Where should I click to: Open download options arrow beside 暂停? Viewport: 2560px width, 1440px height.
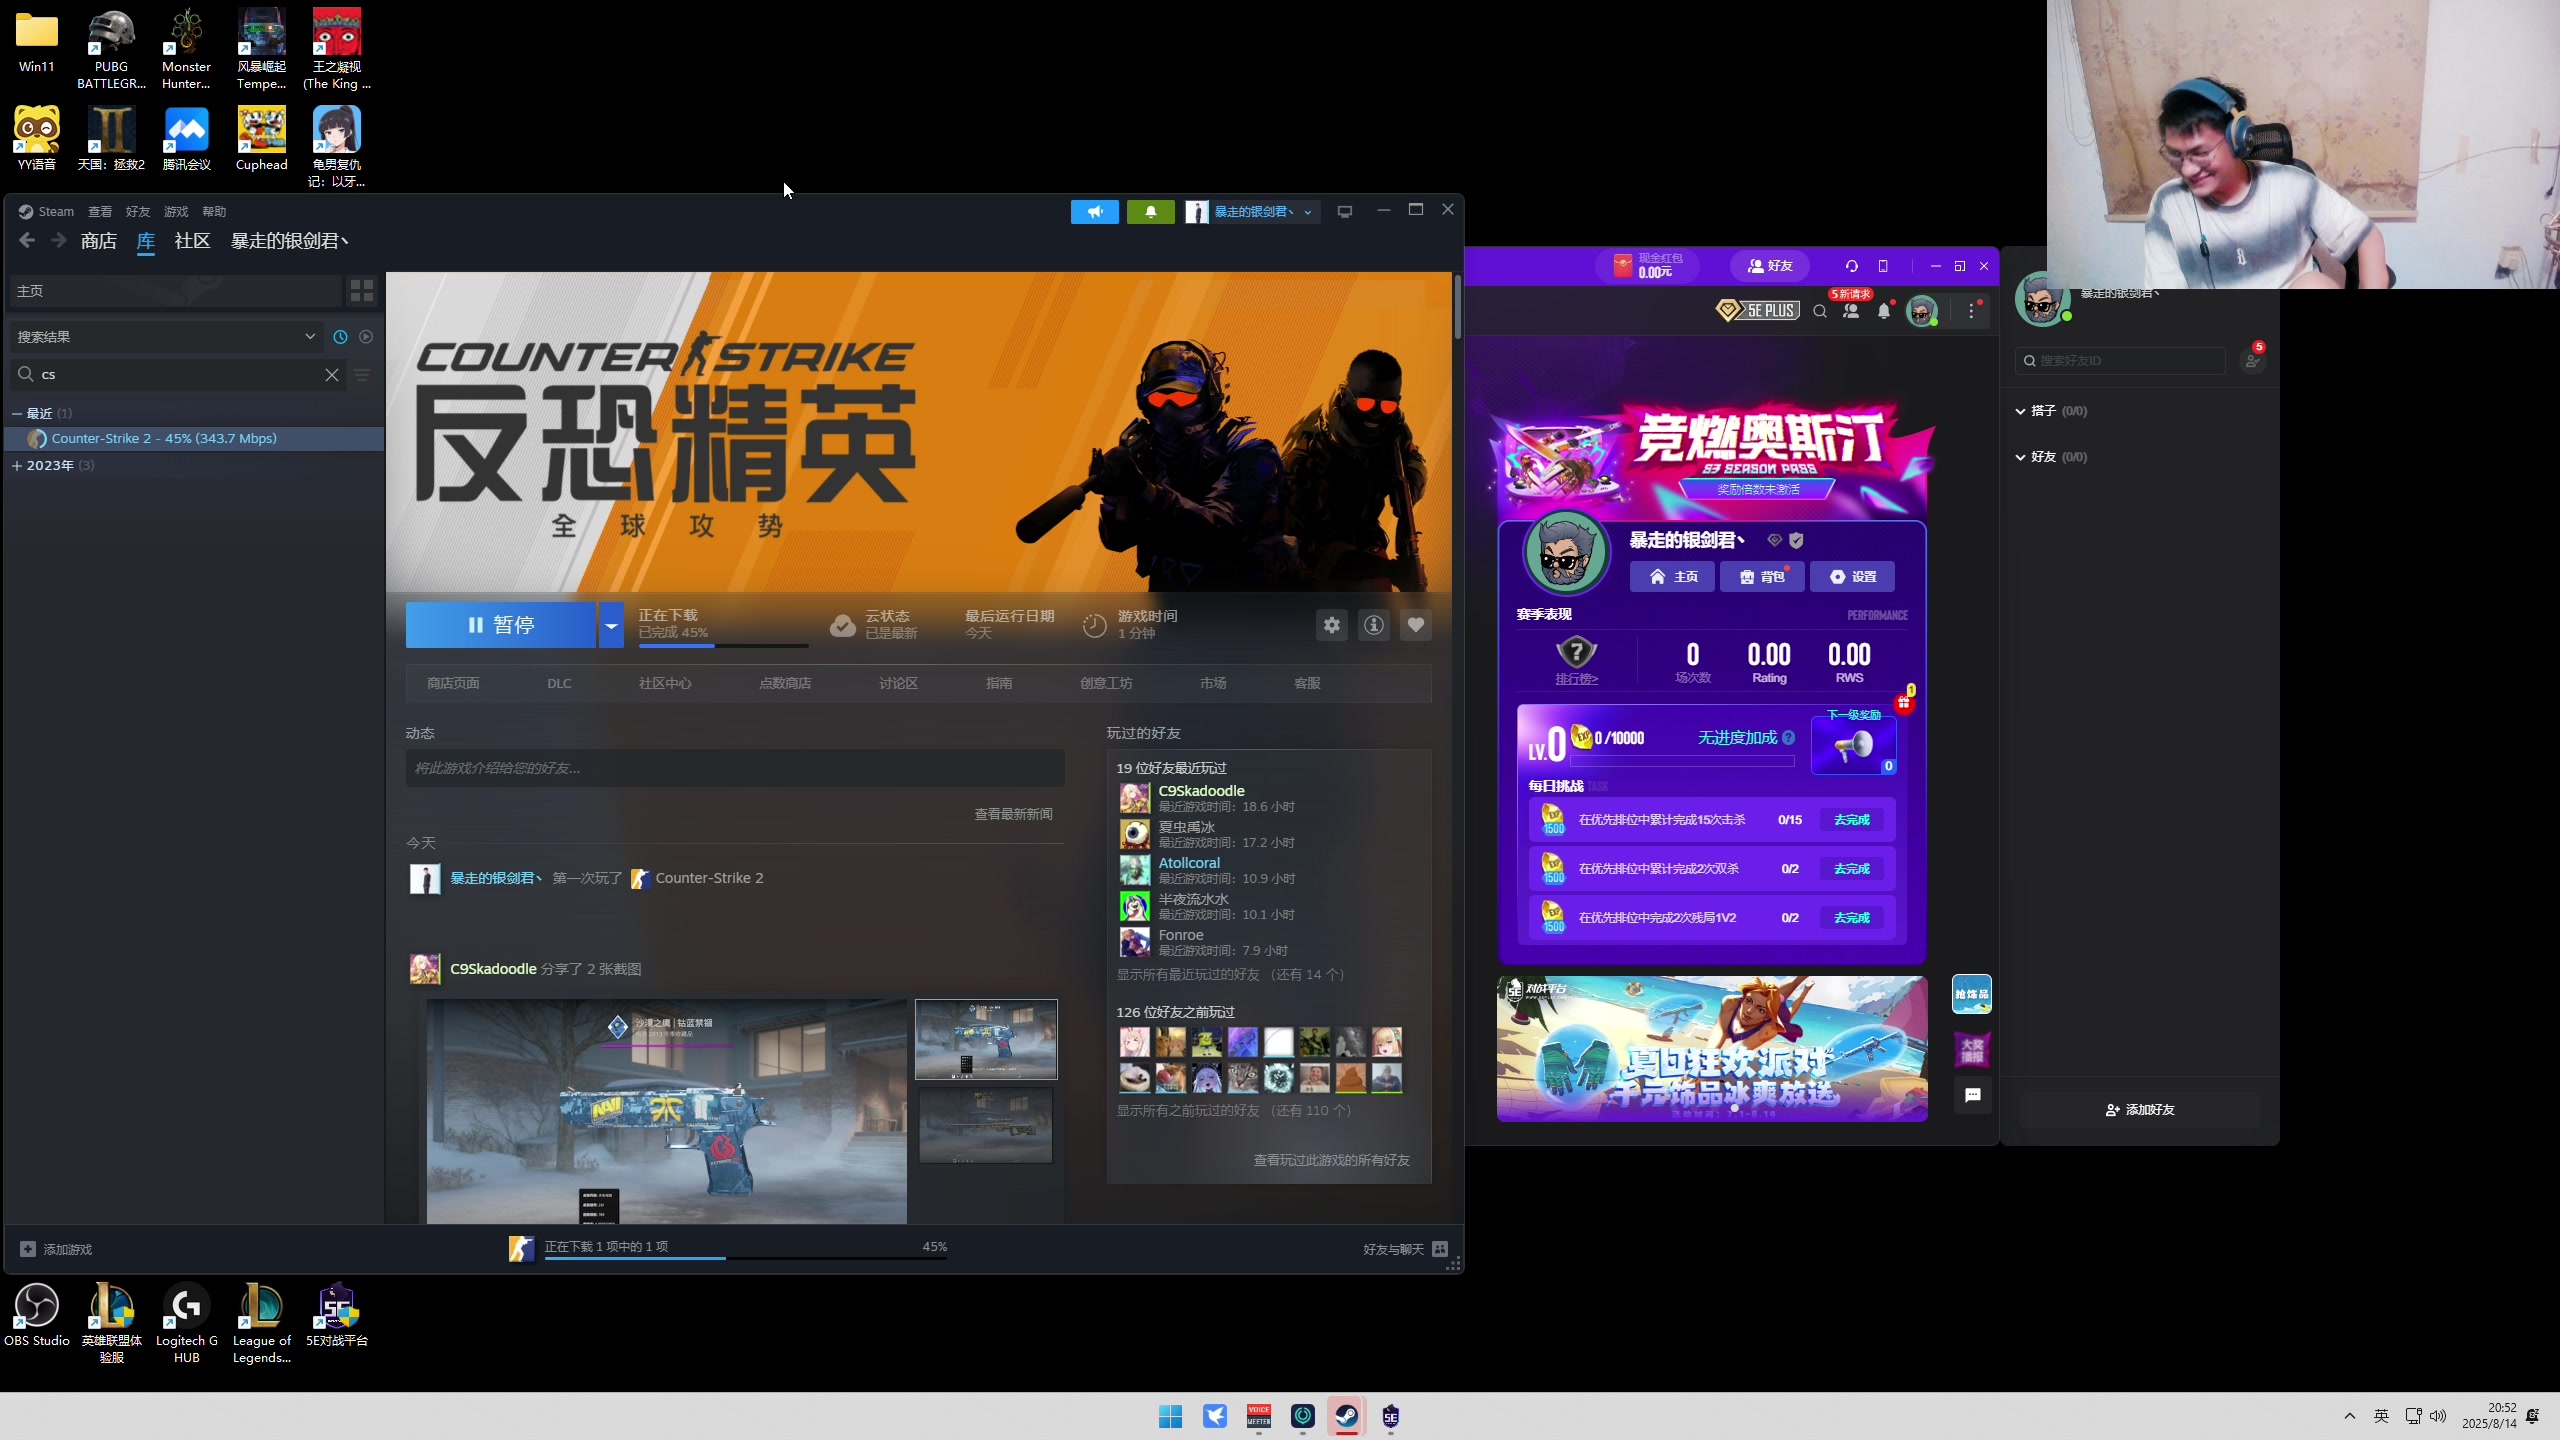coord(611,625)
